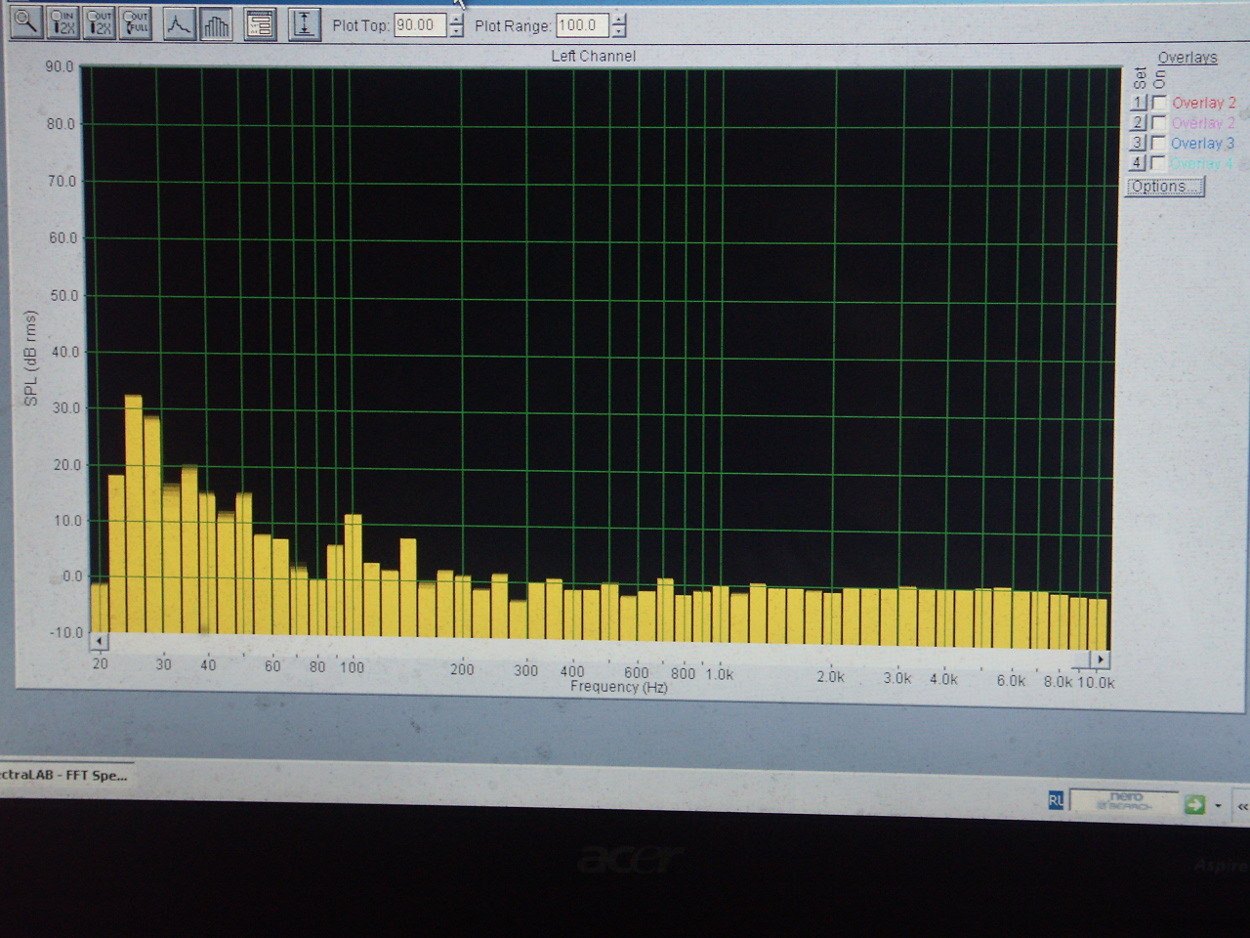Decrease the Plot Range value

tap(620, 33)
